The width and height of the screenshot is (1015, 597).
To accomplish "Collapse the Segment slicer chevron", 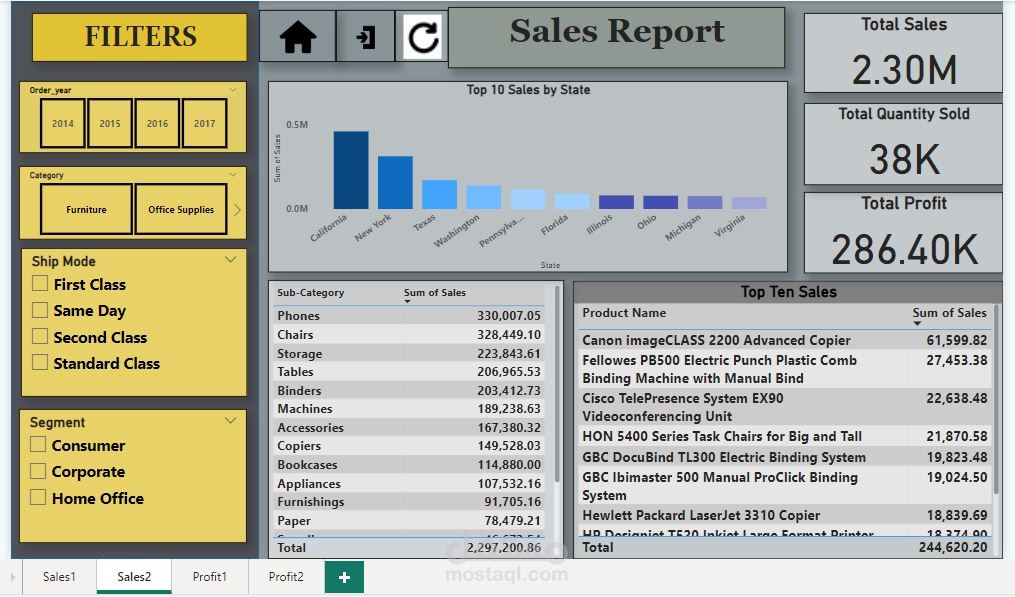I will pyautogui.click(x=230, y=420).
